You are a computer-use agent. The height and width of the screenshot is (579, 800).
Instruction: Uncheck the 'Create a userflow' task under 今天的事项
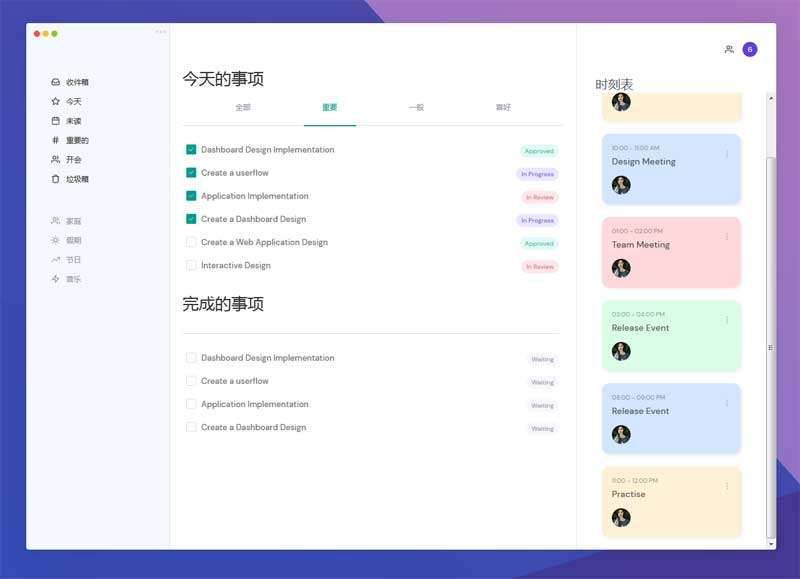coord(191,173)
